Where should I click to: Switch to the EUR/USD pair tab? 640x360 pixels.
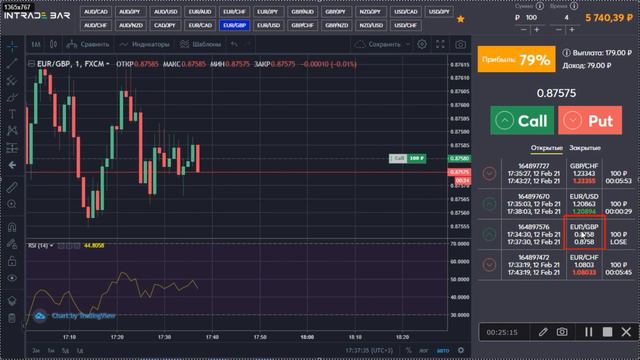tap(269, 25)
